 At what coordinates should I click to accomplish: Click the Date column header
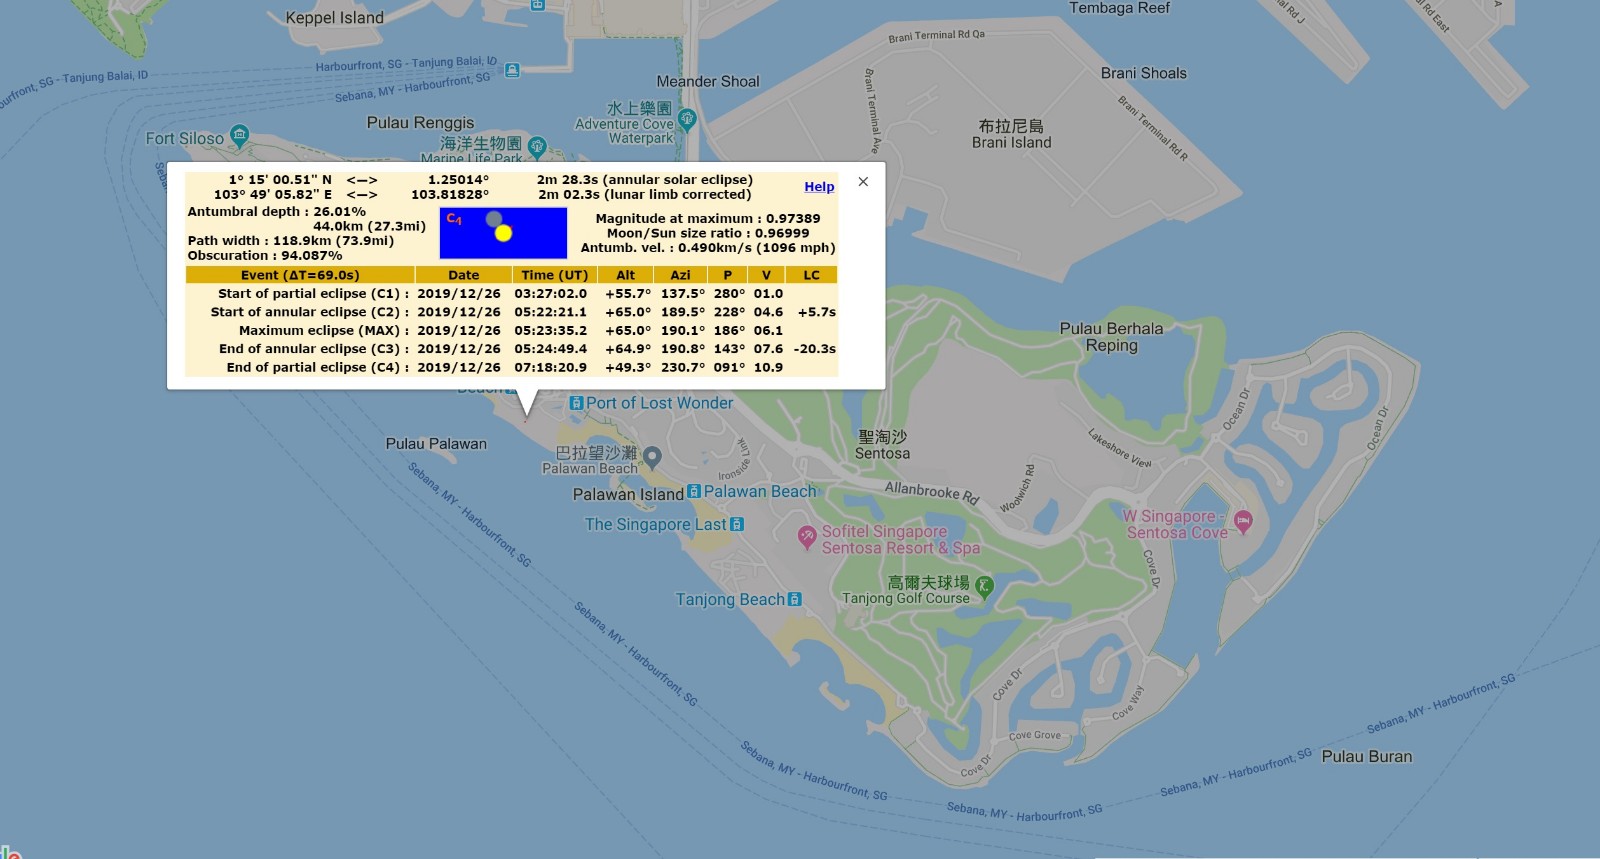464,275
